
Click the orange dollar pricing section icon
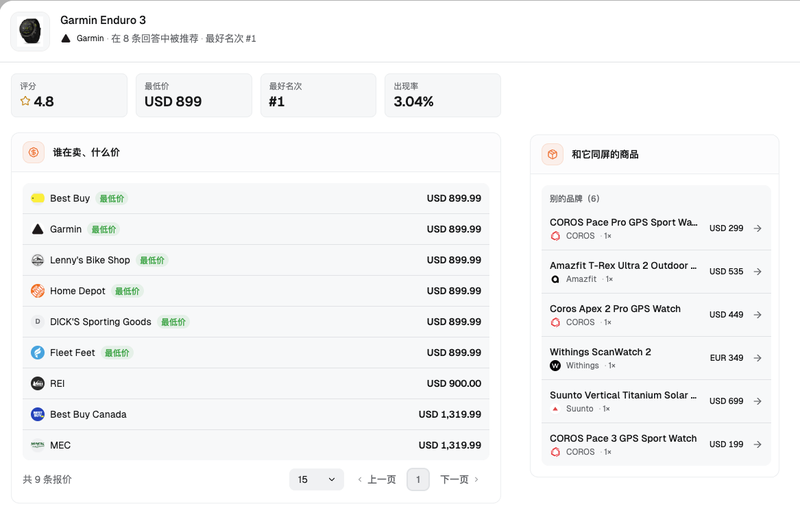coord(33,152)
